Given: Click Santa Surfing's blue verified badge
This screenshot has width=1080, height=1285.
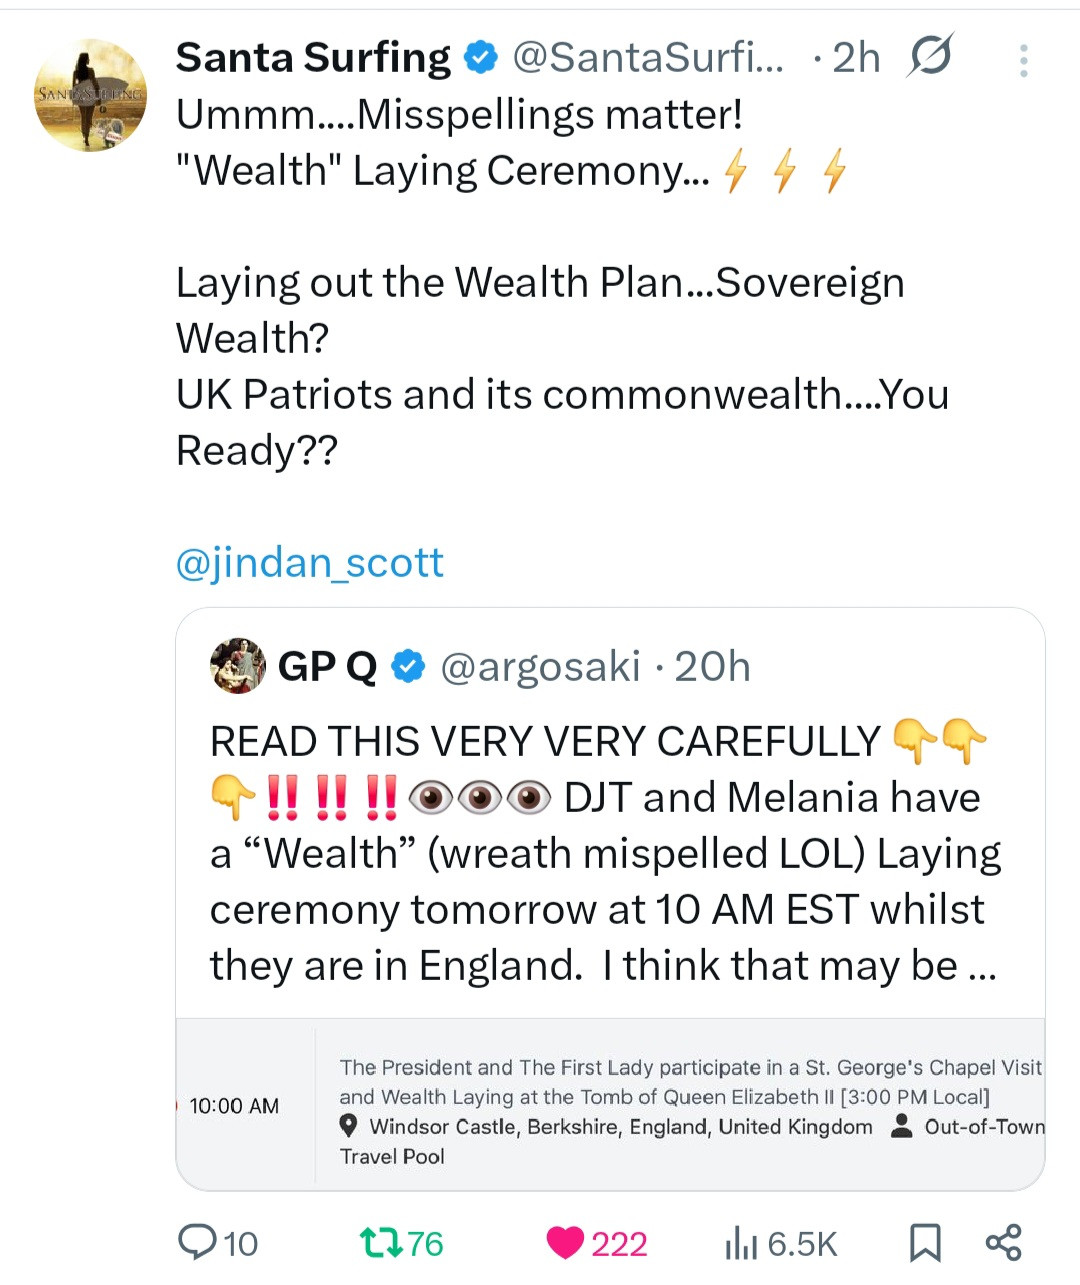Looking at the screenshot, I should point(482,58).
